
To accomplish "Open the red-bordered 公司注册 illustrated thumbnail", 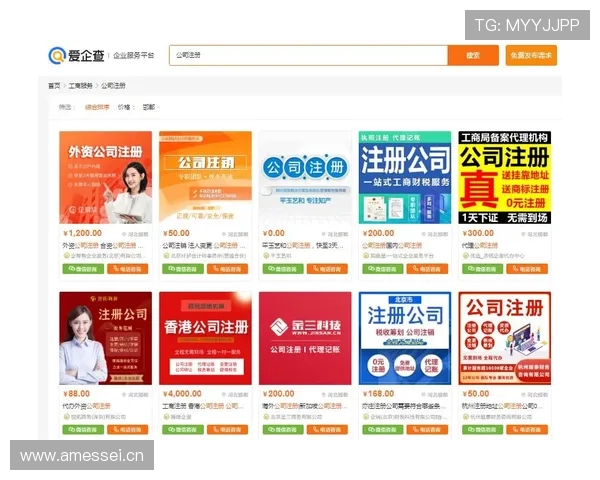I will coord(505,338).
